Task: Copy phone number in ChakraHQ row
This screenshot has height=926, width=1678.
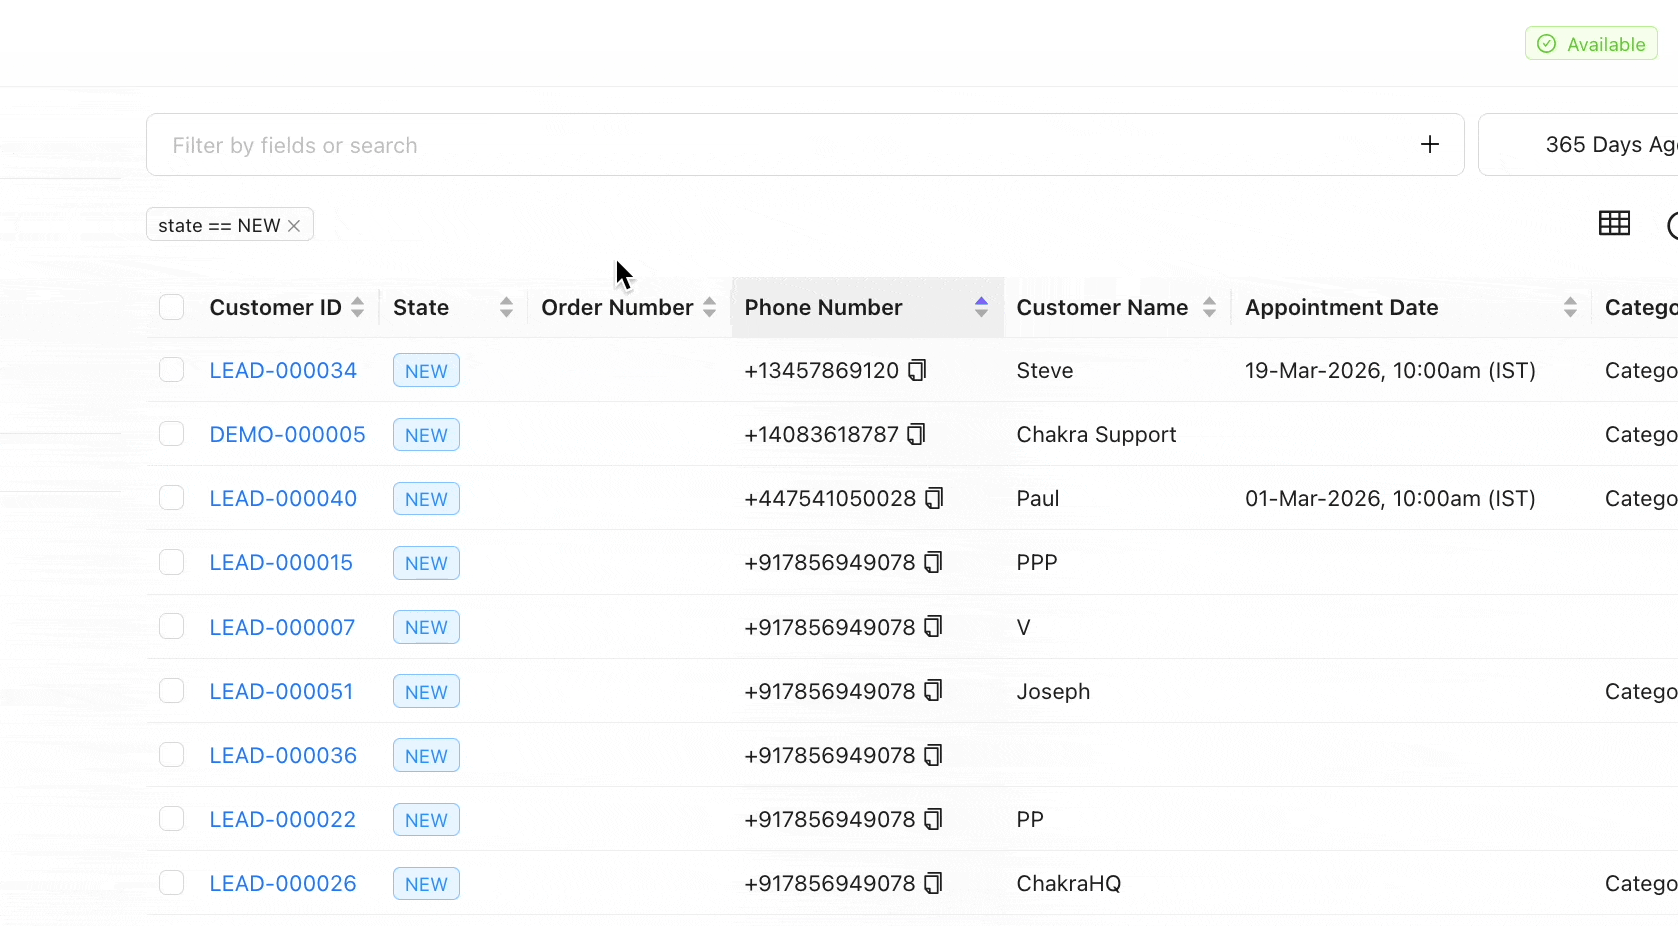Action: (933, 884)
